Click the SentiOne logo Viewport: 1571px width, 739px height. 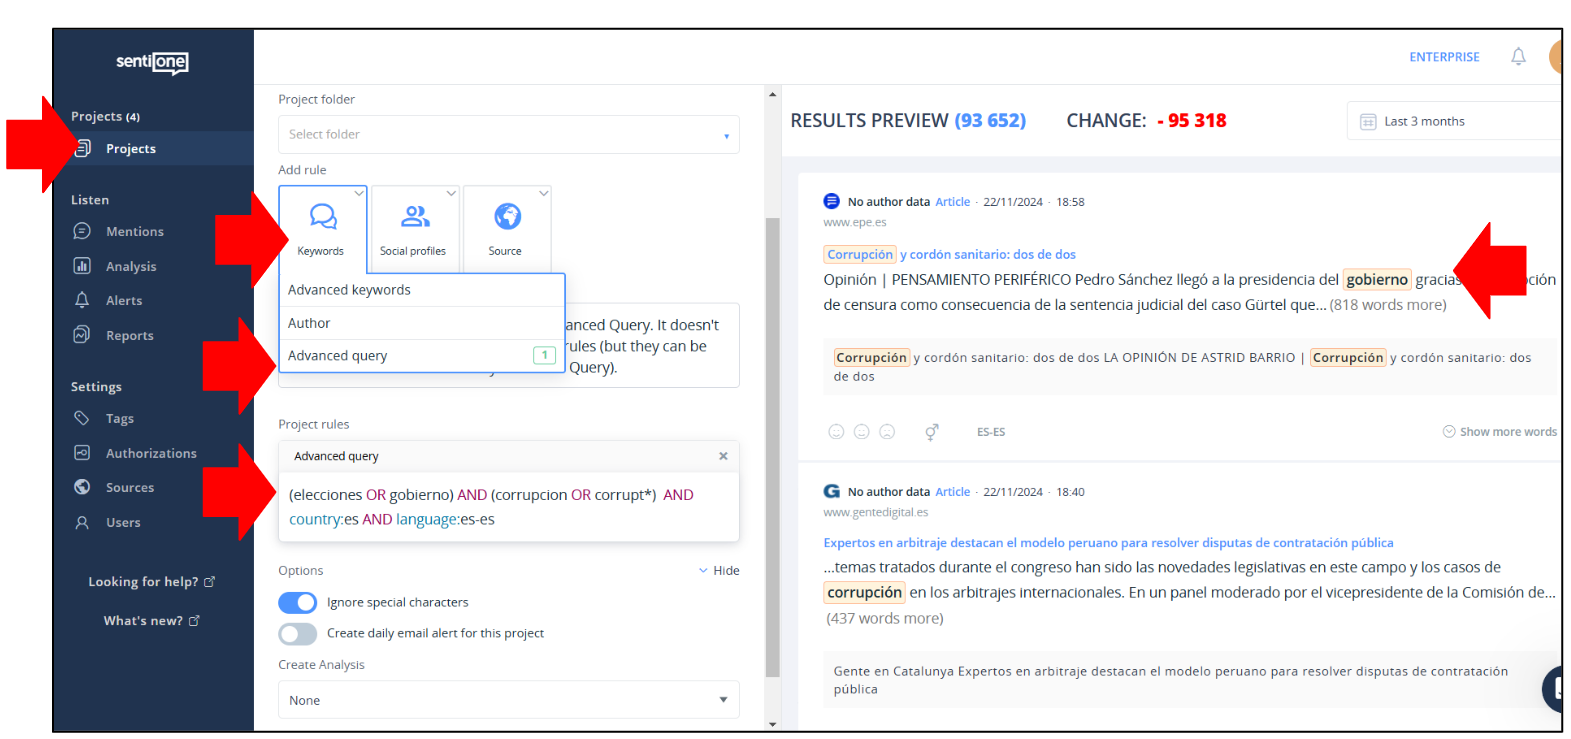click(152, 62)
